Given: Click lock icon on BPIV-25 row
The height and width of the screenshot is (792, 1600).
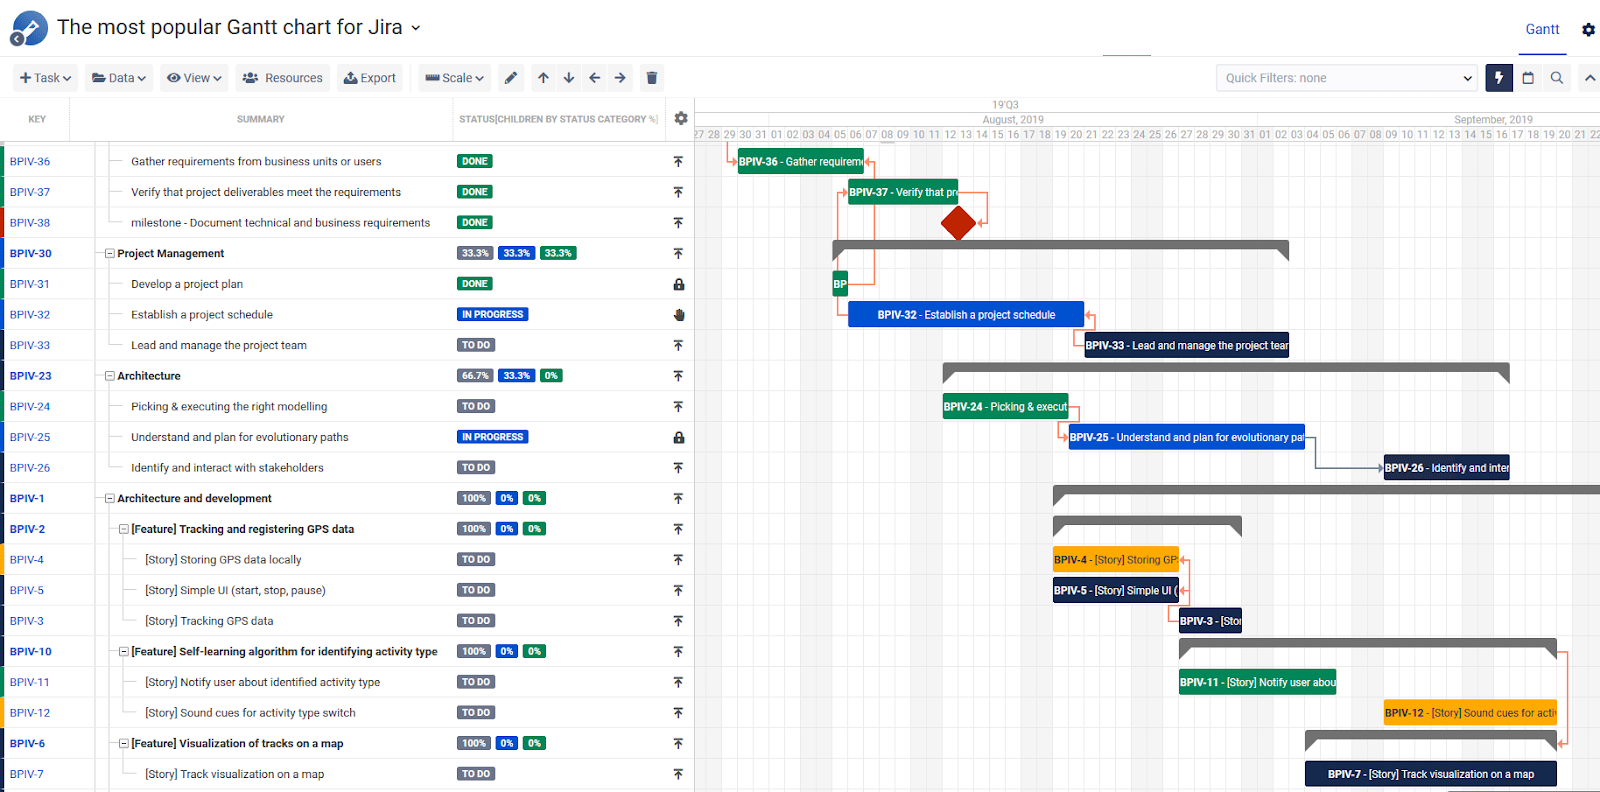Looking at the screenshot, I should pyautogui.click(x=679, y=437).
